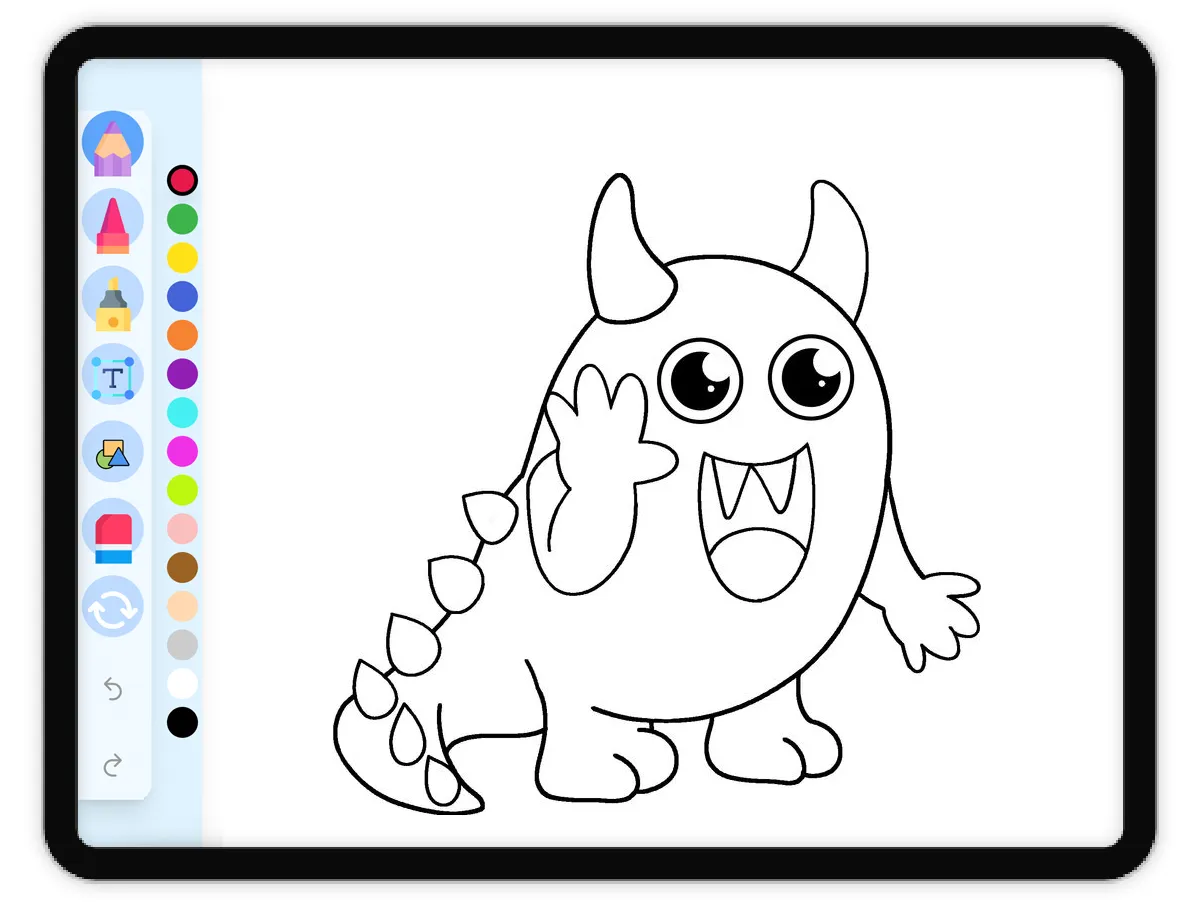Select the blue color swatch
This screenshot has width=1200, height=906.
tap(182, 297)
